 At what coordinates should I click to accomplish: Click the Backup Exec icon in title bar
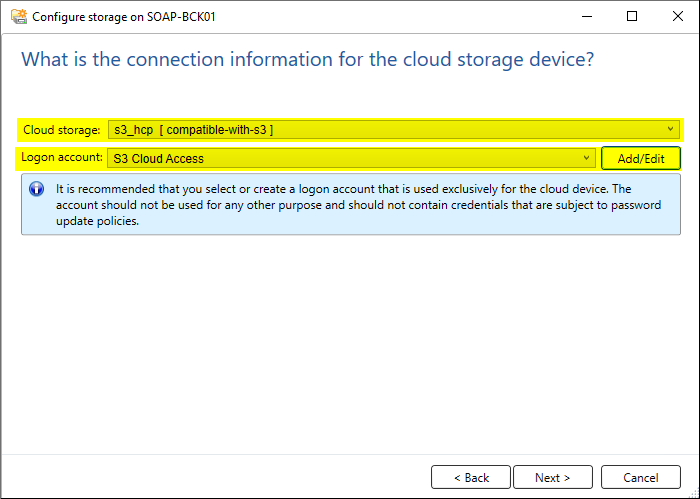[19, 17]
